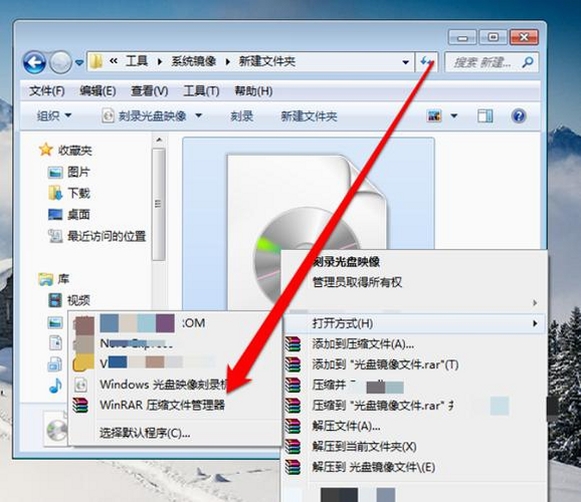Expand the 刻录光盘映像 dropdown arrow
Screen dimensions: 581x502
[x=198, y=116]
